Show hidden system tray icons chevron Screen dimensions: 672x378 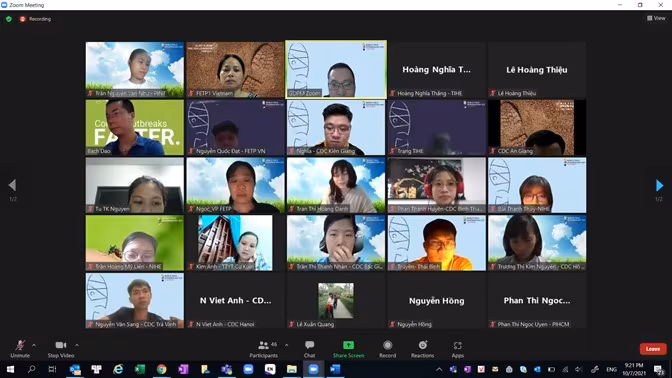[x=439, y=369]
